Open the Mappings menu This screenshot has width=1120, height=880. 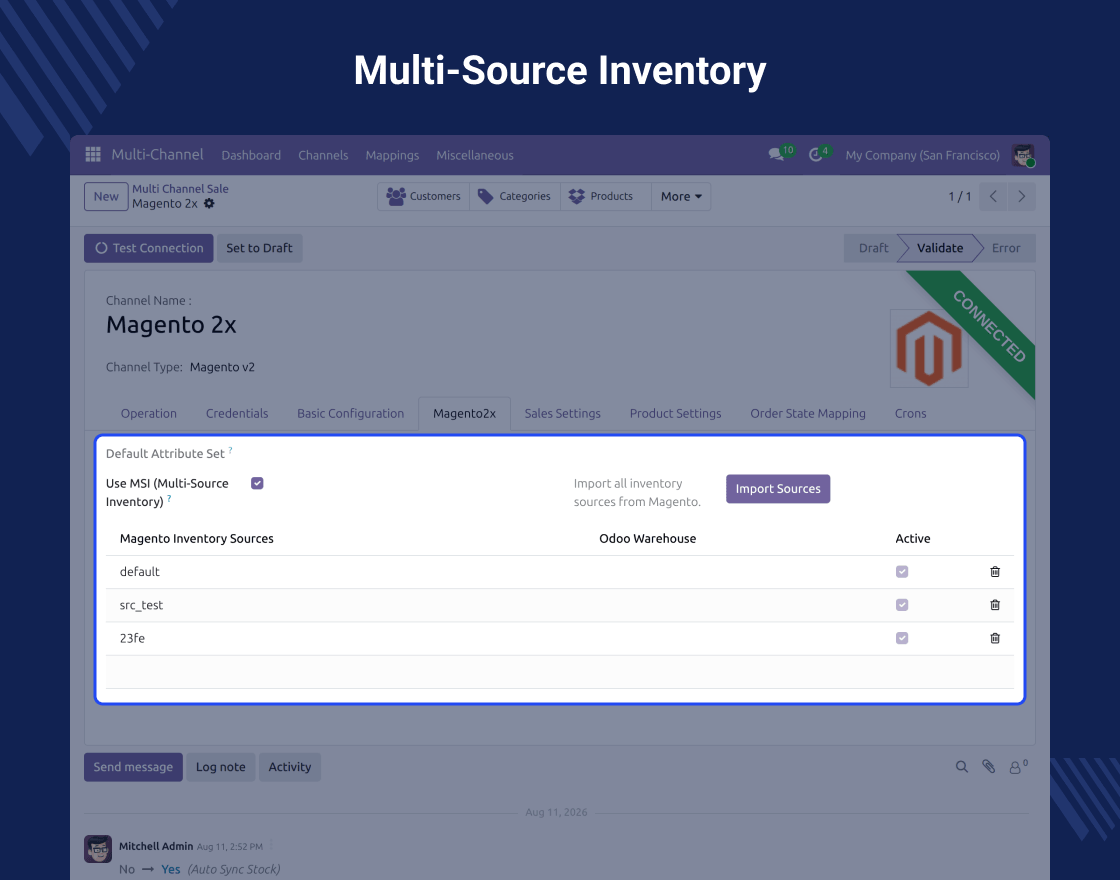pos(392,155)
